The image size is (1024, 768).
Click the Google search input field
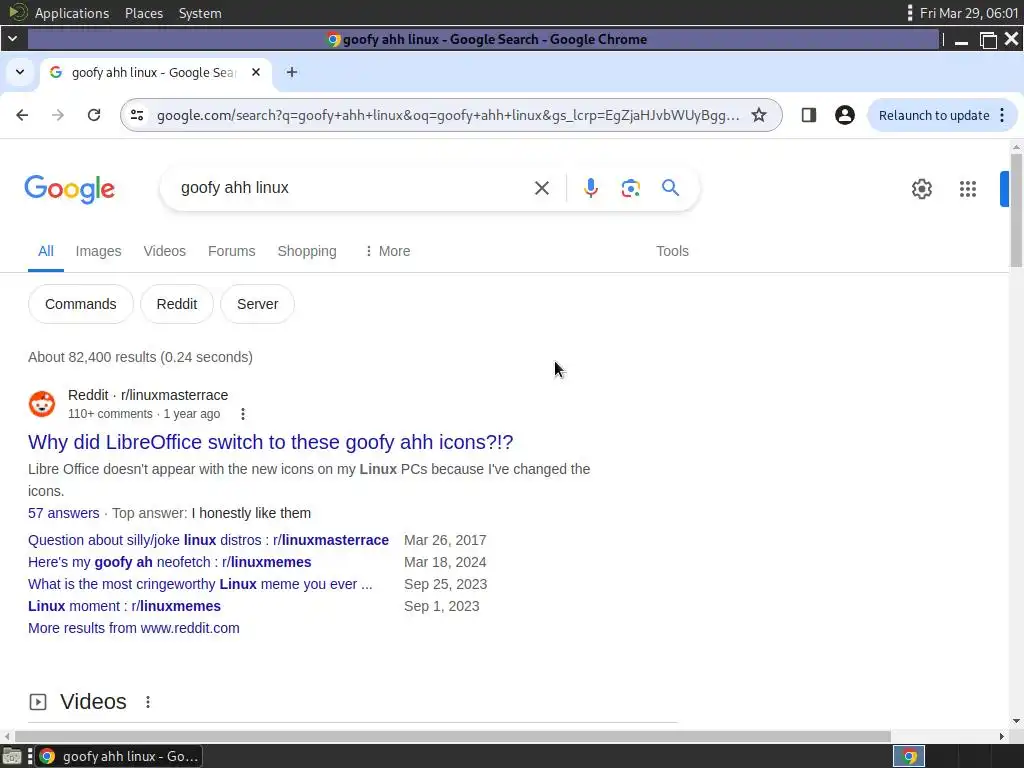pyautogui.click(x=353, y=188)
